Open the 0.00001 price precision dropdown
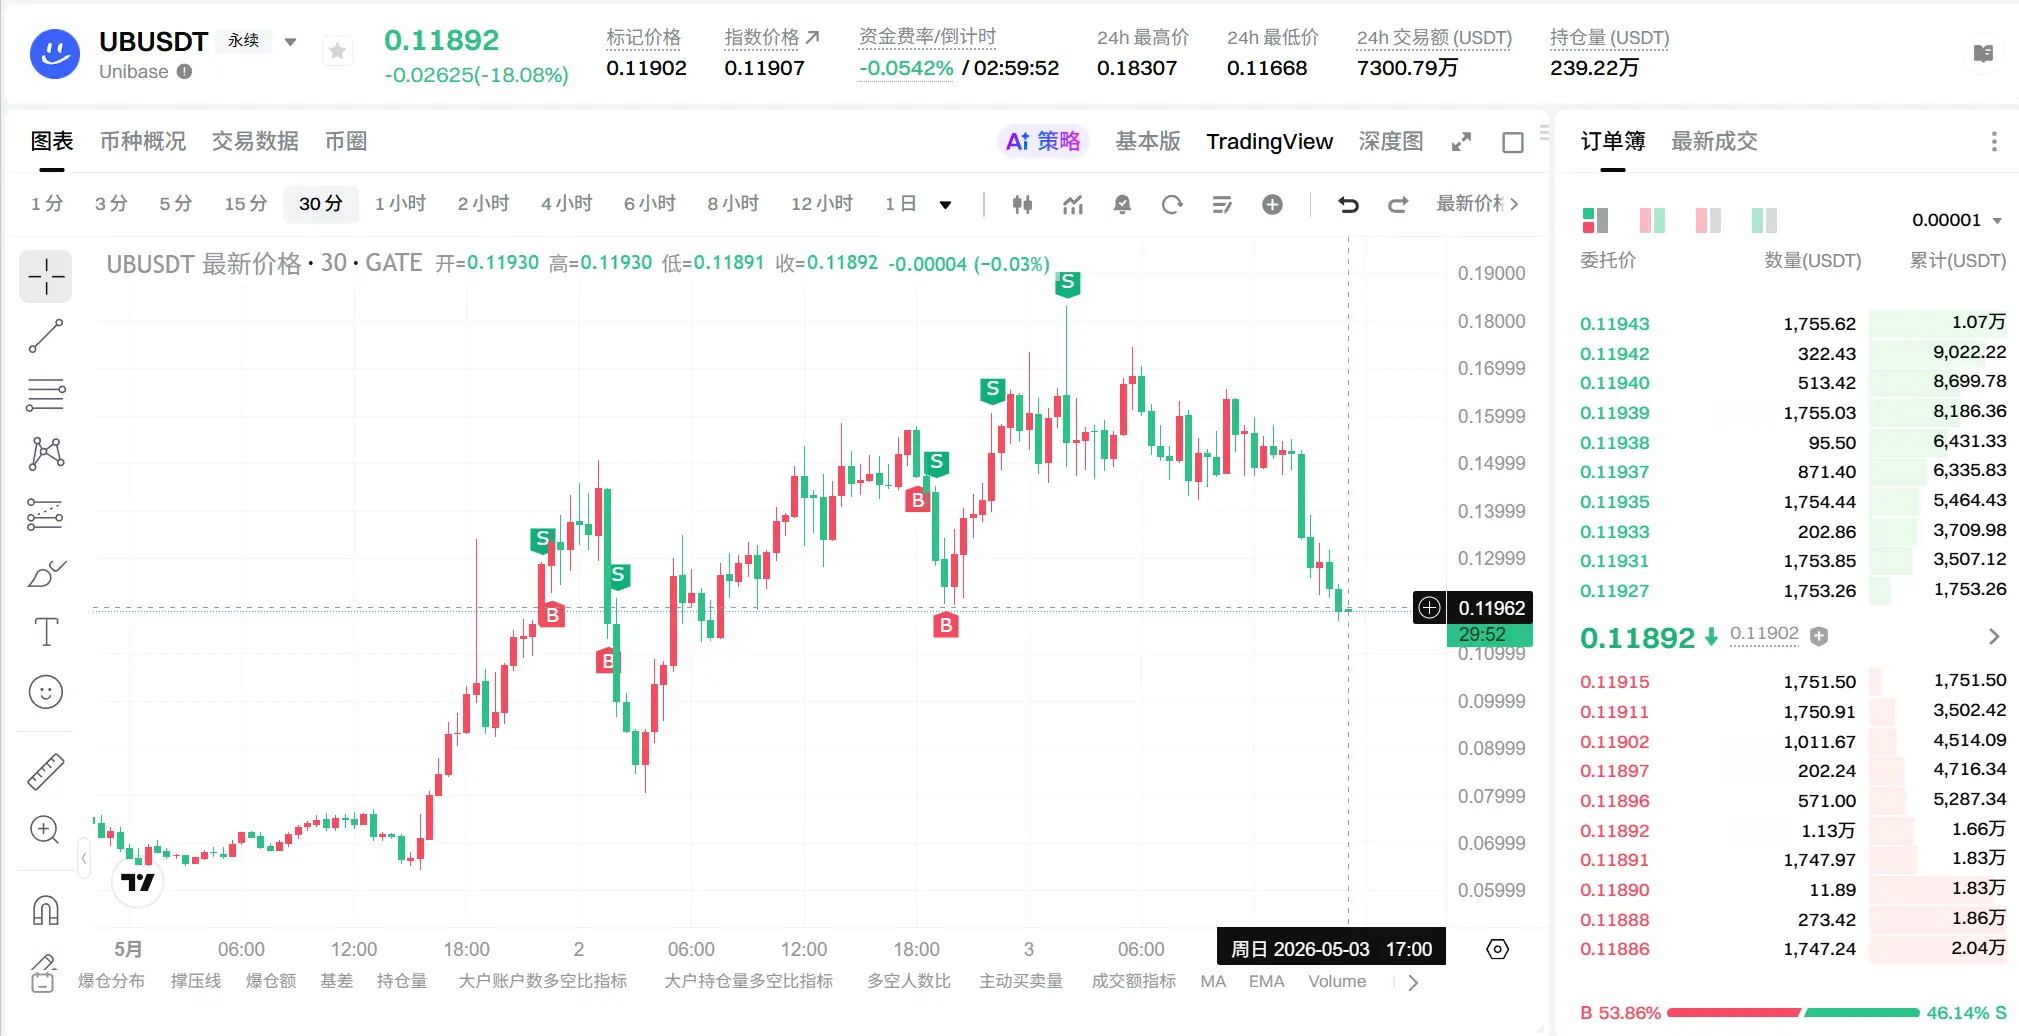Viewport: 2019px width, 1036px height. coord(1957,220)
